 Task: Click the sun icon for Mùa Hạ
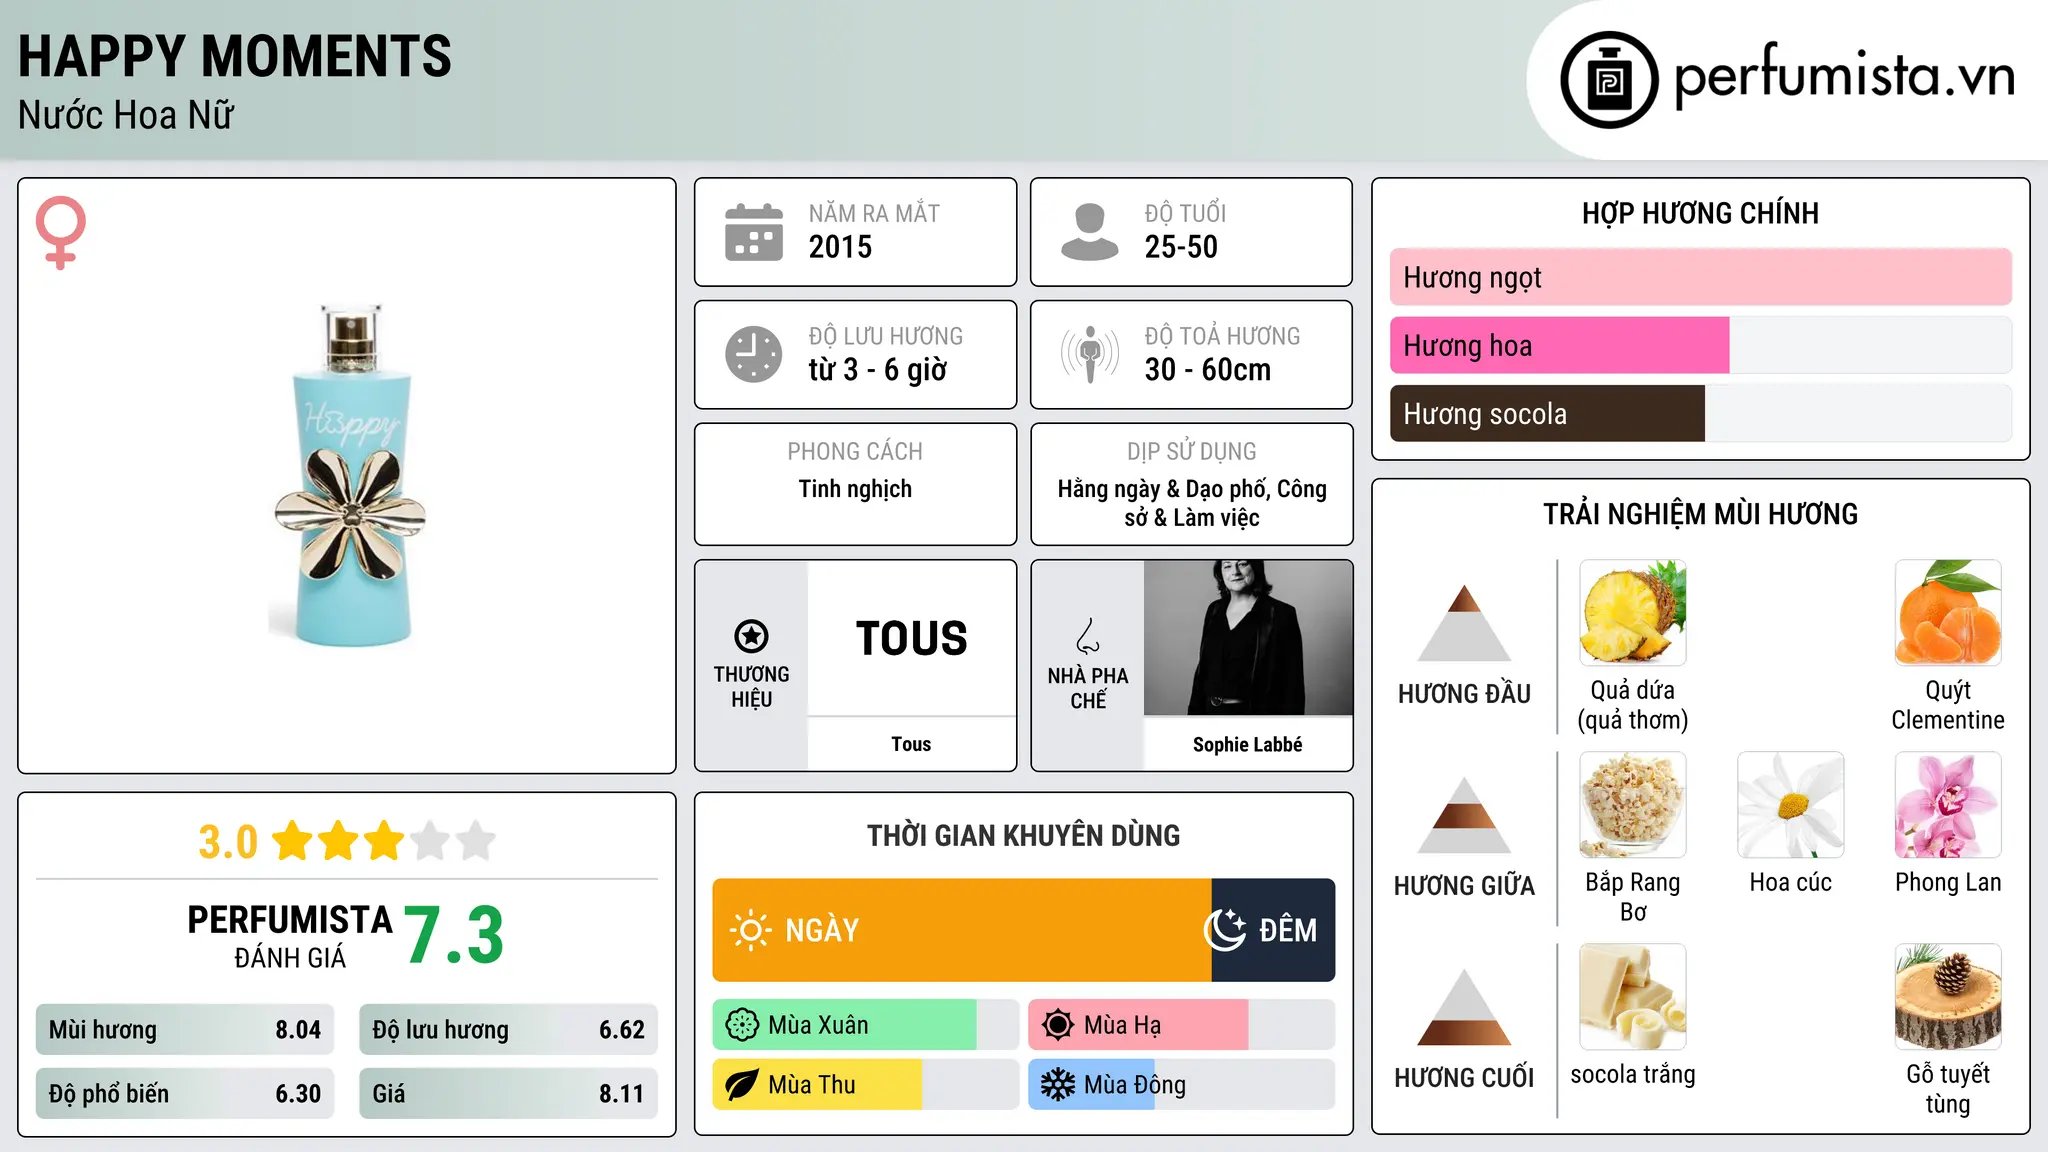pos(1058,1025)
